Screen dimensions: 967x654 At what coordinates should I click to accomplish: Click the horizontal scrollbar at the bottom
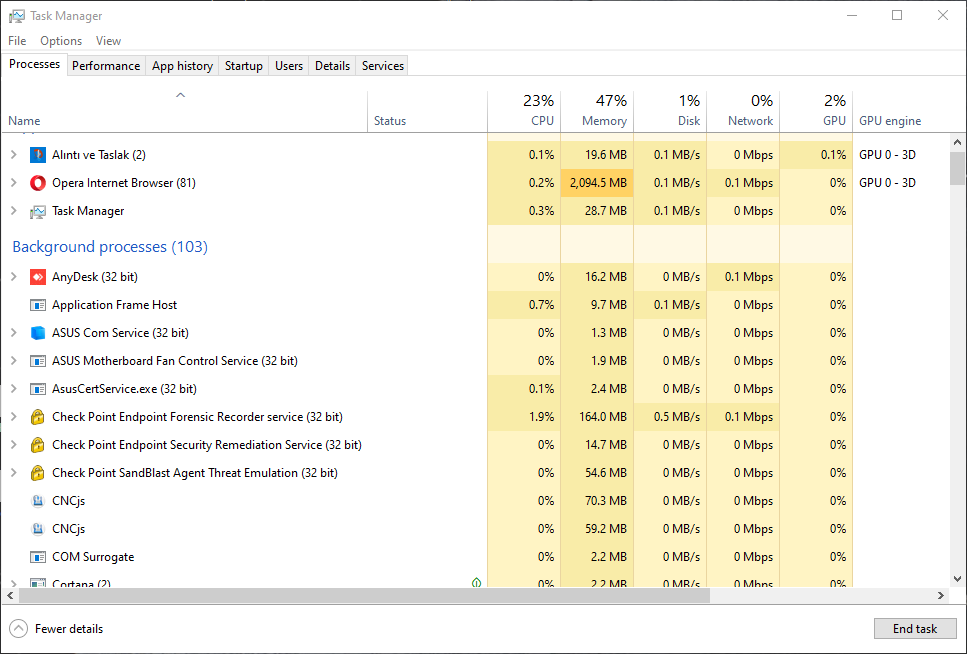pyautogui.click(x=360, y=596)
